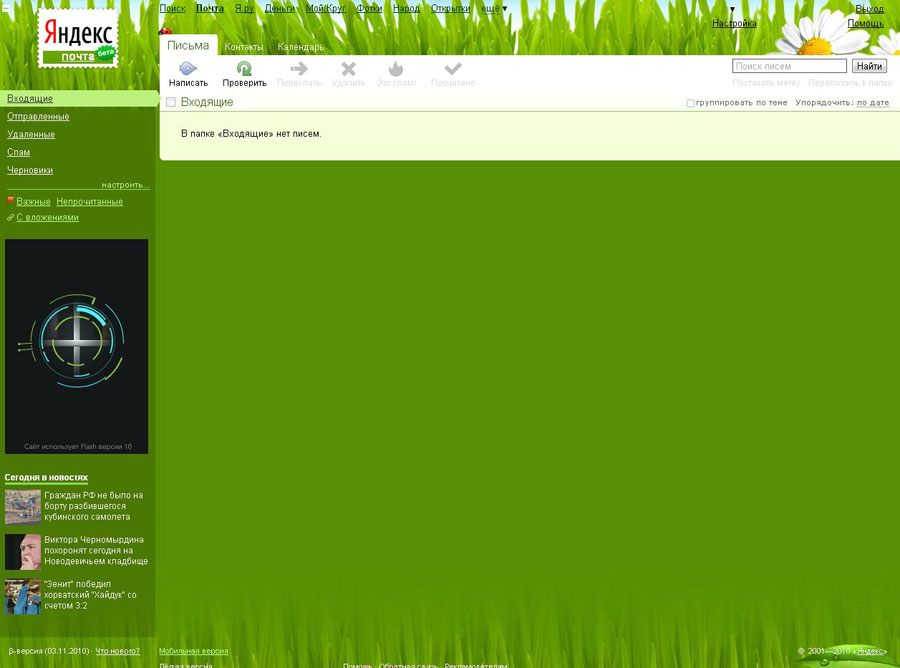This screenshot has width=900, height=668.
Task: Open the Помощь link at top right
Action: (866, 23)
